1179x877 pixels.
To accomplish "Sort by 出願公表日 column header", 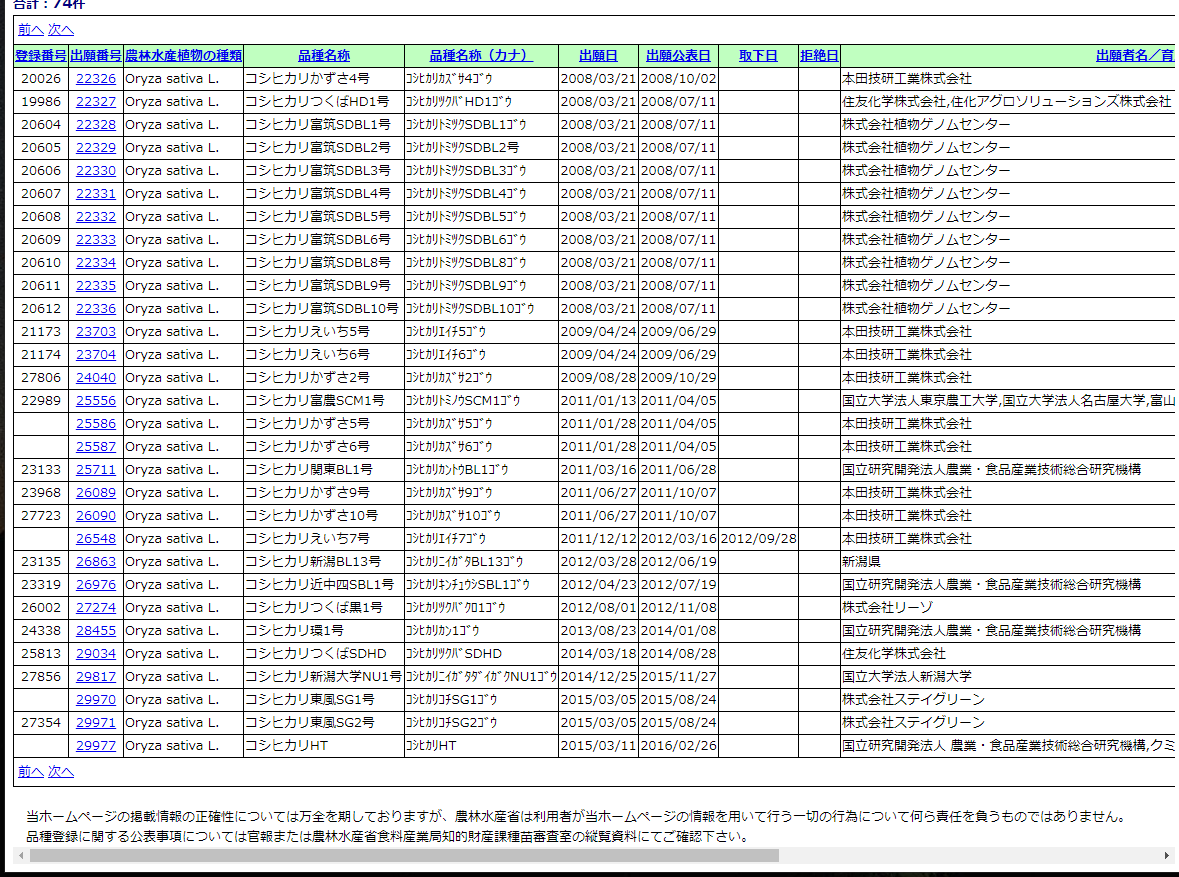I will (678, 56).
